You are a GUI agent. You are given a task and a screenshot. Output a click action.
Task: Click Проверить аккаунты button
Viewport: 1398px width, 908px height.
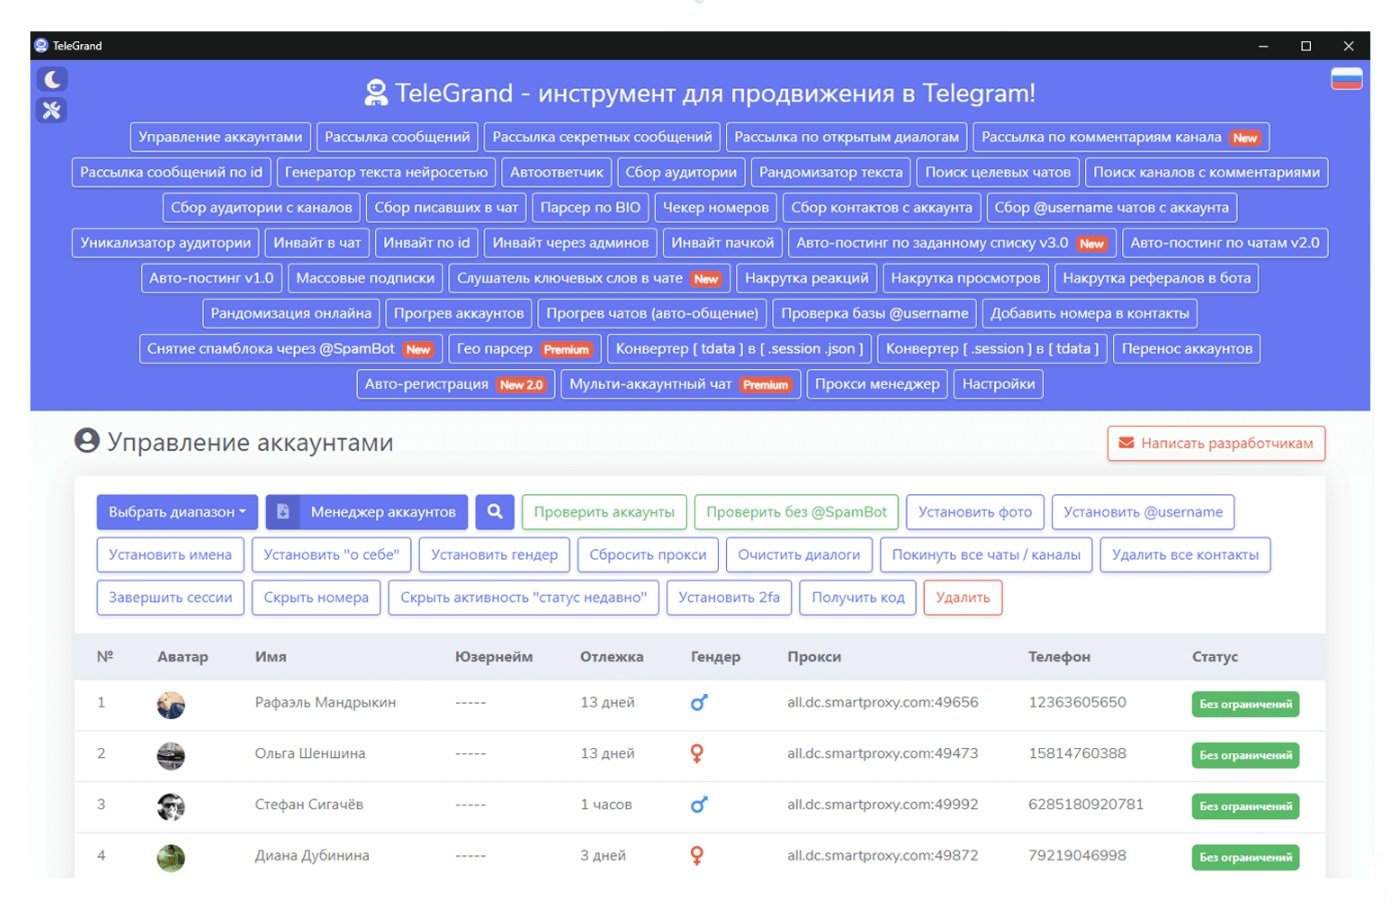tap(604, 512)
